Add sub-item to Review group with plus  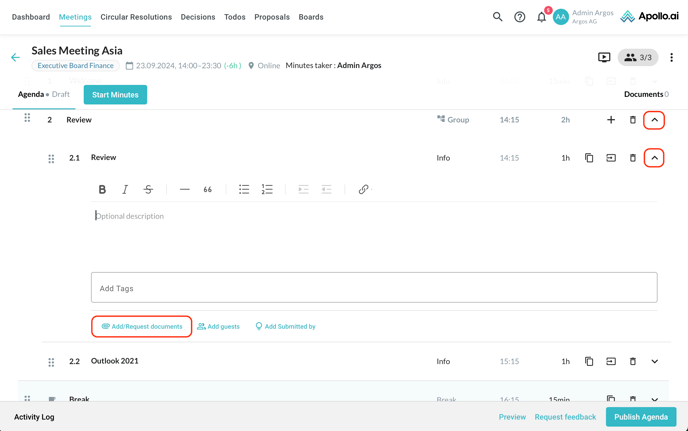(x=611, y=120)
